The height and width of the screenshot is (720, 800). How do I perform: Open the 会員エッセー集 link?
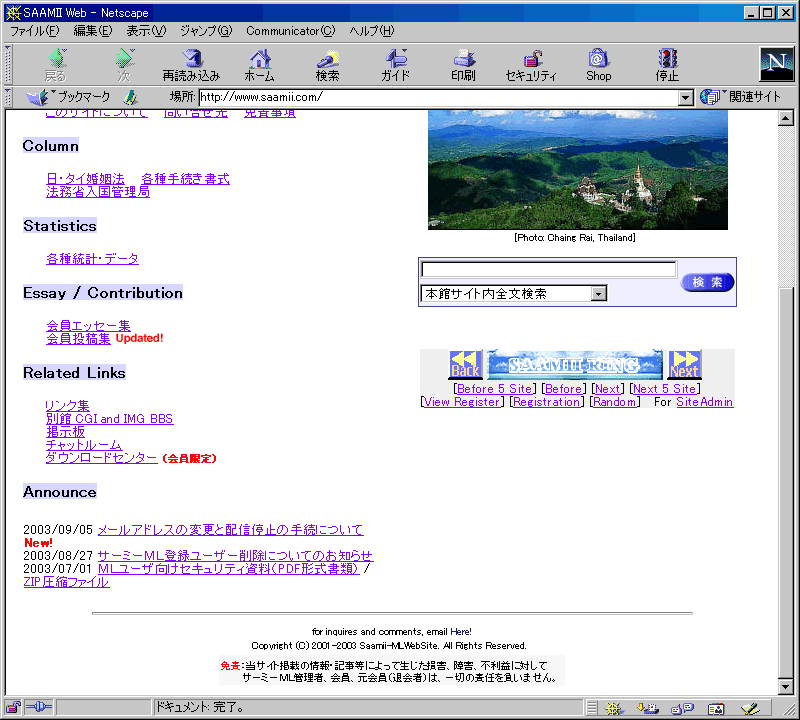click(x=88, y=326)
